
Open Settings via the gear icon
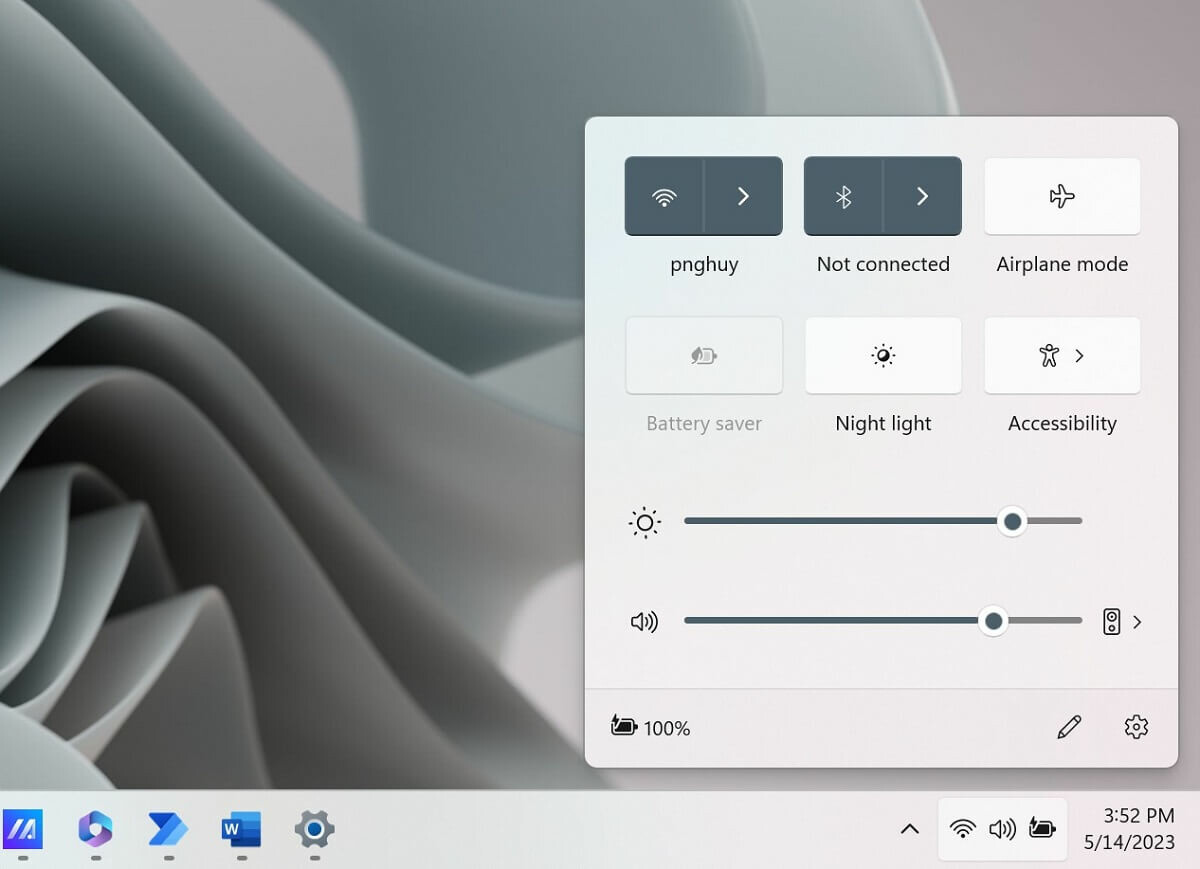tap(1135, 728)
